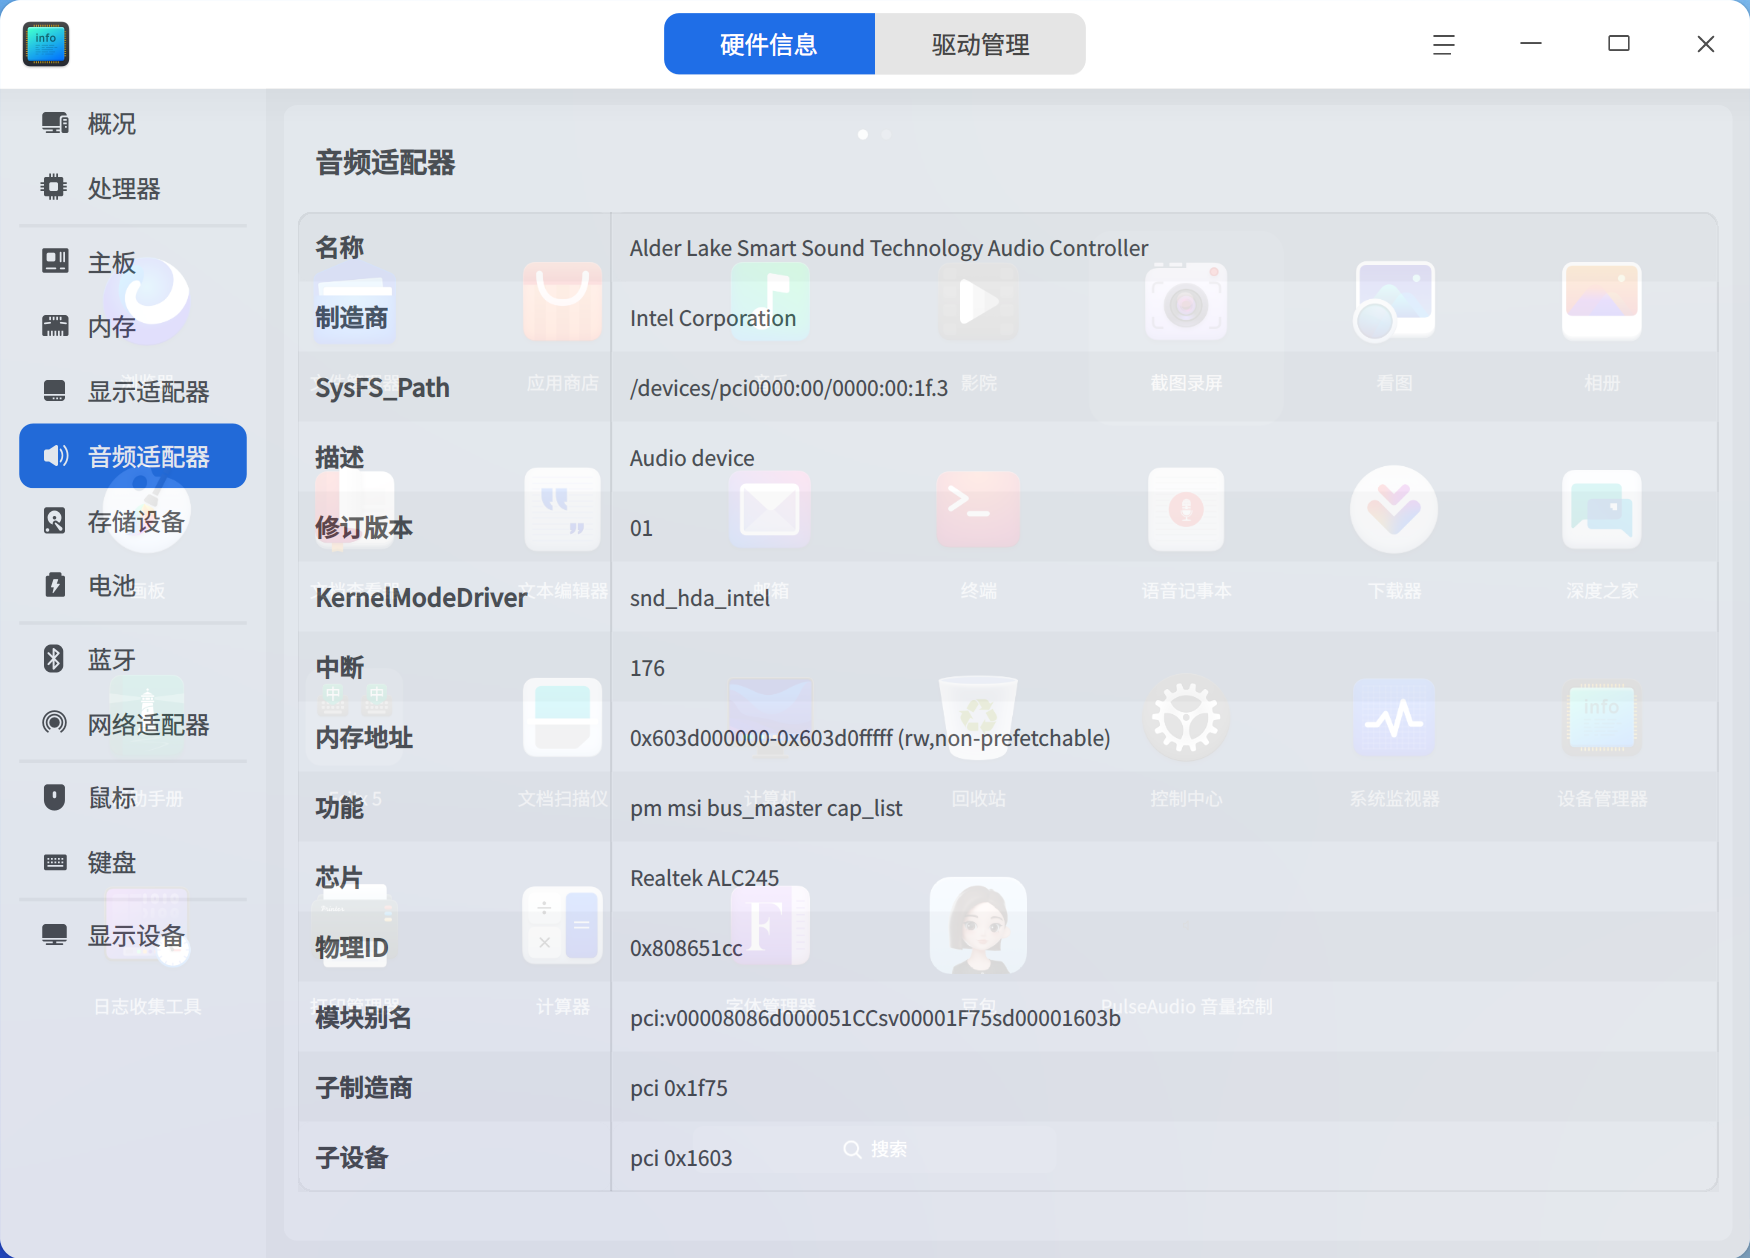Click the memory address 0x603d000000 value
1750x1258 pixels.
pyautogui.click(x=870, y=738)
